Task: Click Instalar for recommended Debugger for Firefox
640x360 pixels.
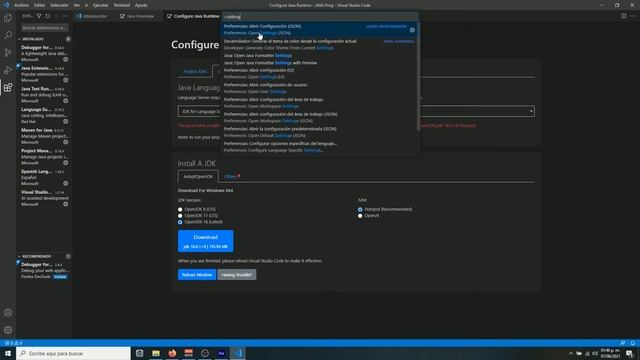Action: (x=60, y=277)
